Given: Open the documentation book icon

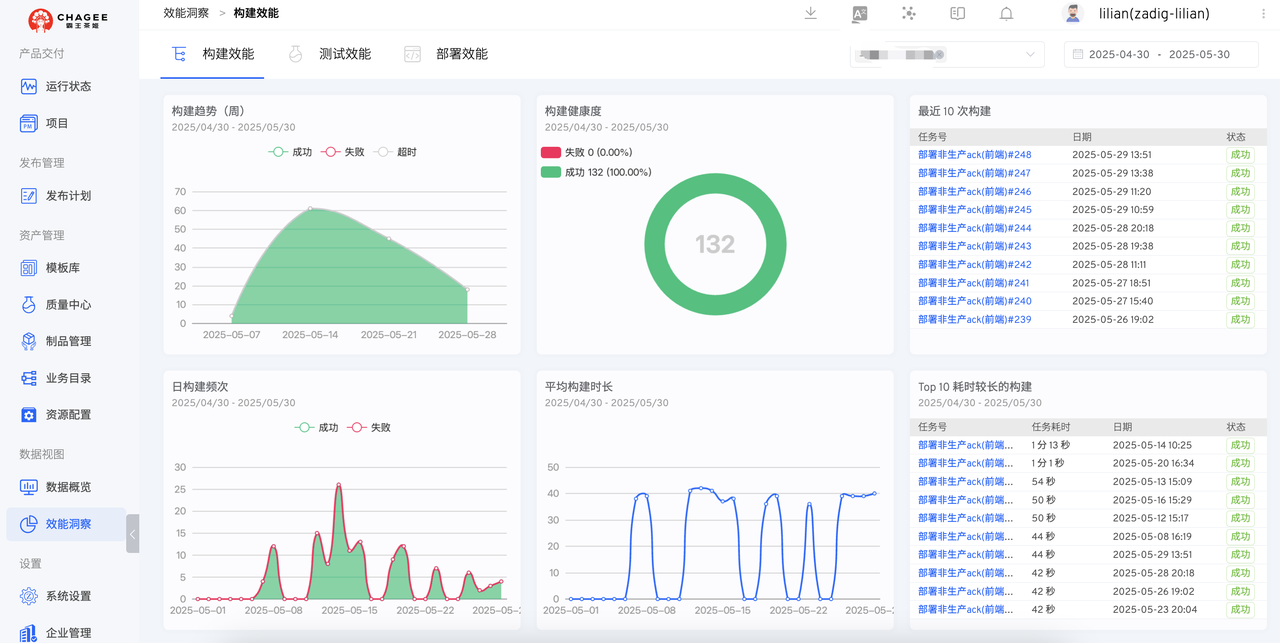Looking at the screenshot, I should coord(957,13).
